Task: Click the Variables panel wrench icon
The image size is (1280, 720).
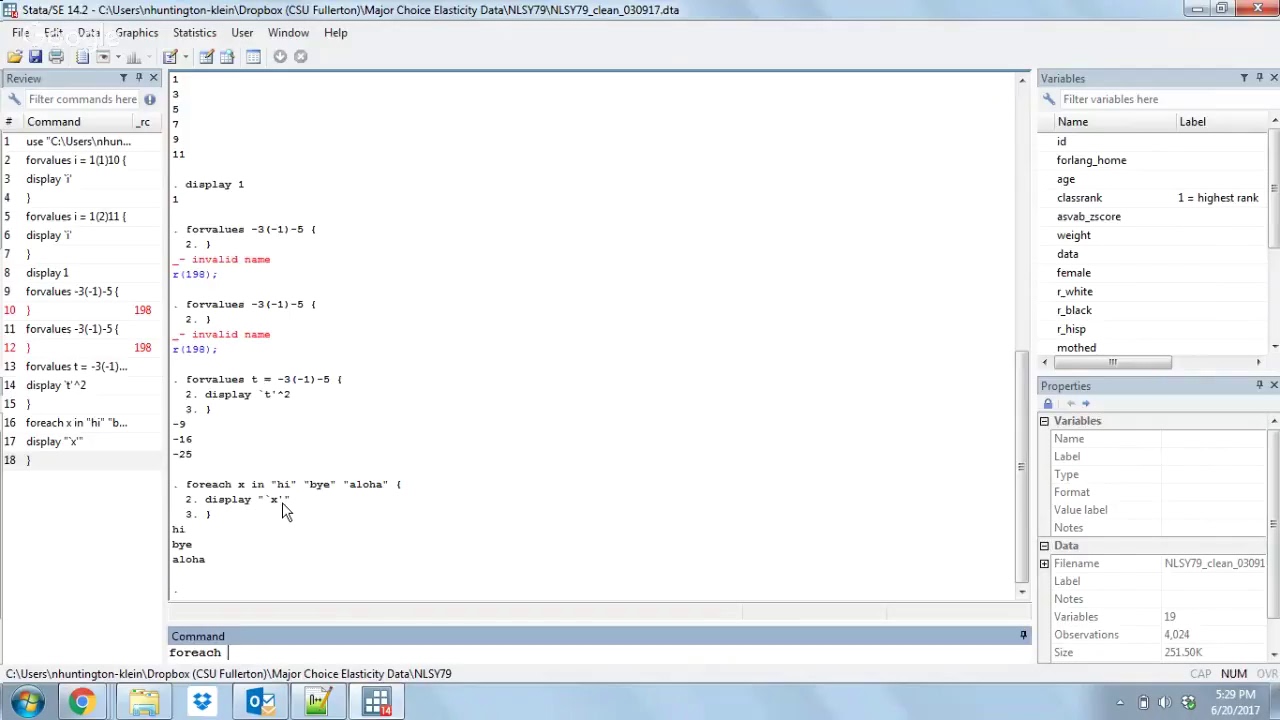Action: pyautogui.click(x=1048, y=99)
